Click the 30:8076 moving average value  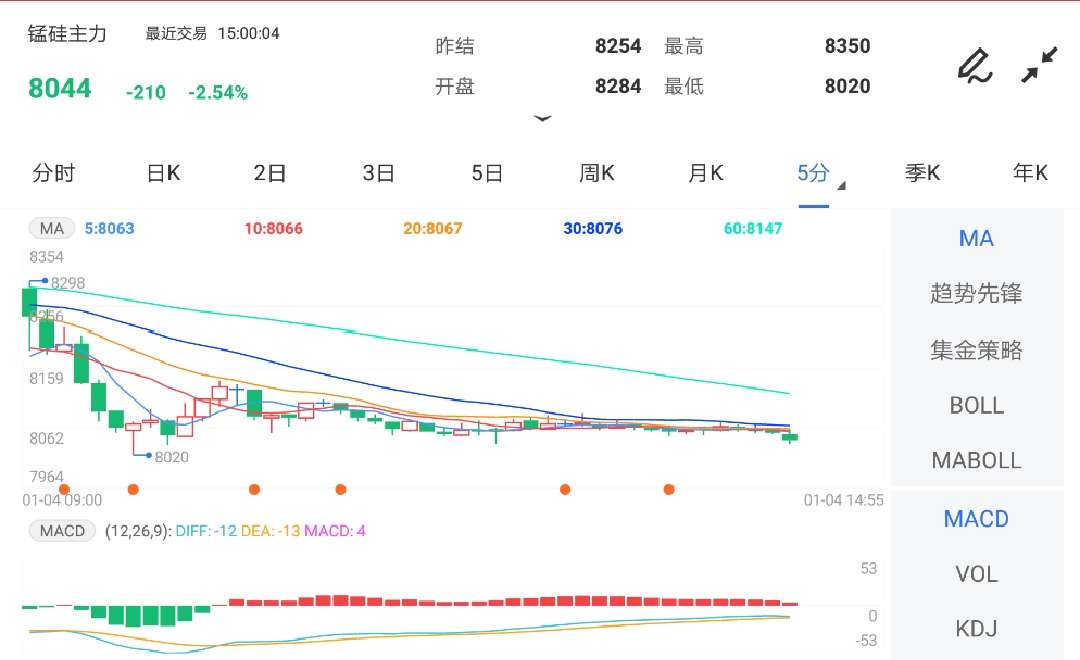click(593, 228)
